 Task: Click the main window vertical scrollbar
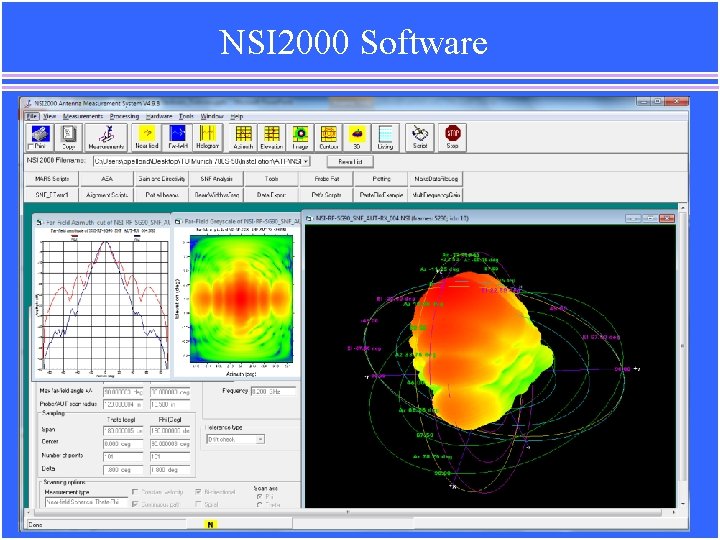click(x=682, y=356)
